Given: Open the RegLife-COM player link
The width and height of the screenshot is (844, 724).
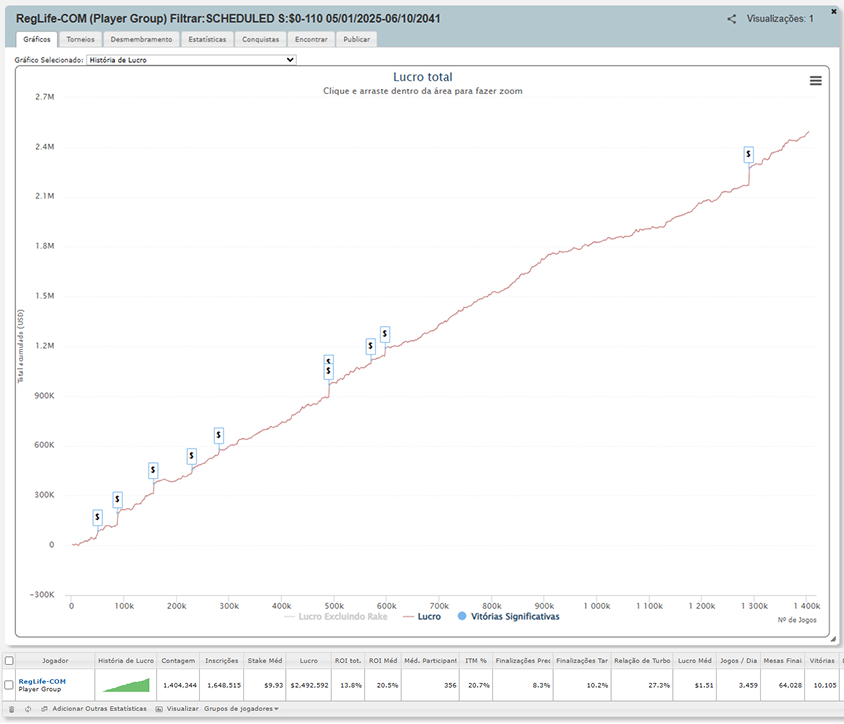Looking at the screenshot, I should point(42,681).
